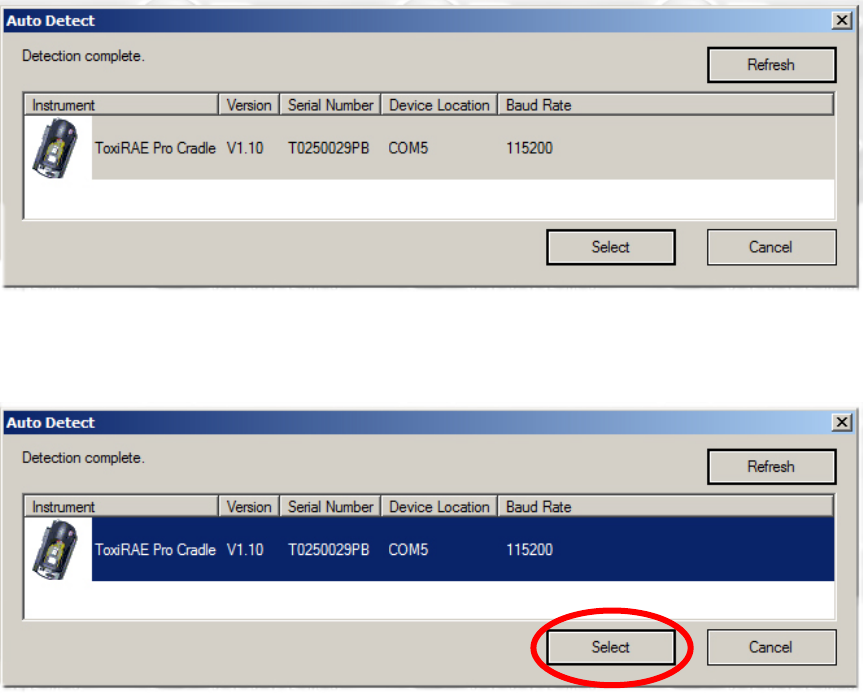863x693 pixels.
Task: Sort by Version column in lower dialog
Action: [x=249, y=506]
